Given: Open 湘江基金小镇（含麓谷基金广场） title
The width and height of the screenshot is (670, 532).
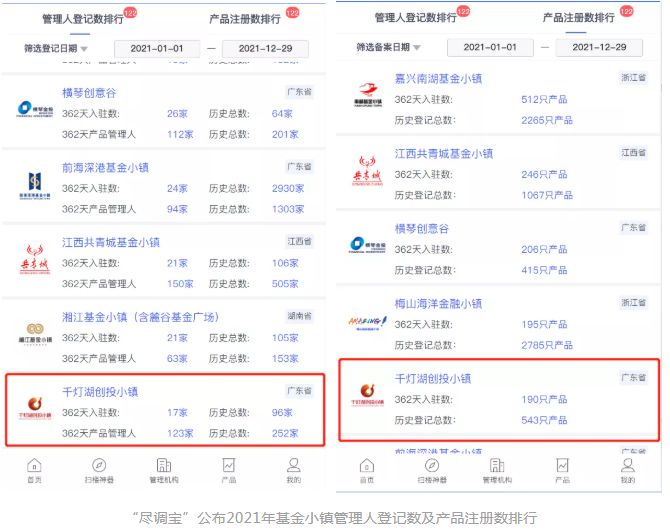Looking at the screenshot, I should pyautogui.click(x=141, y=317).
